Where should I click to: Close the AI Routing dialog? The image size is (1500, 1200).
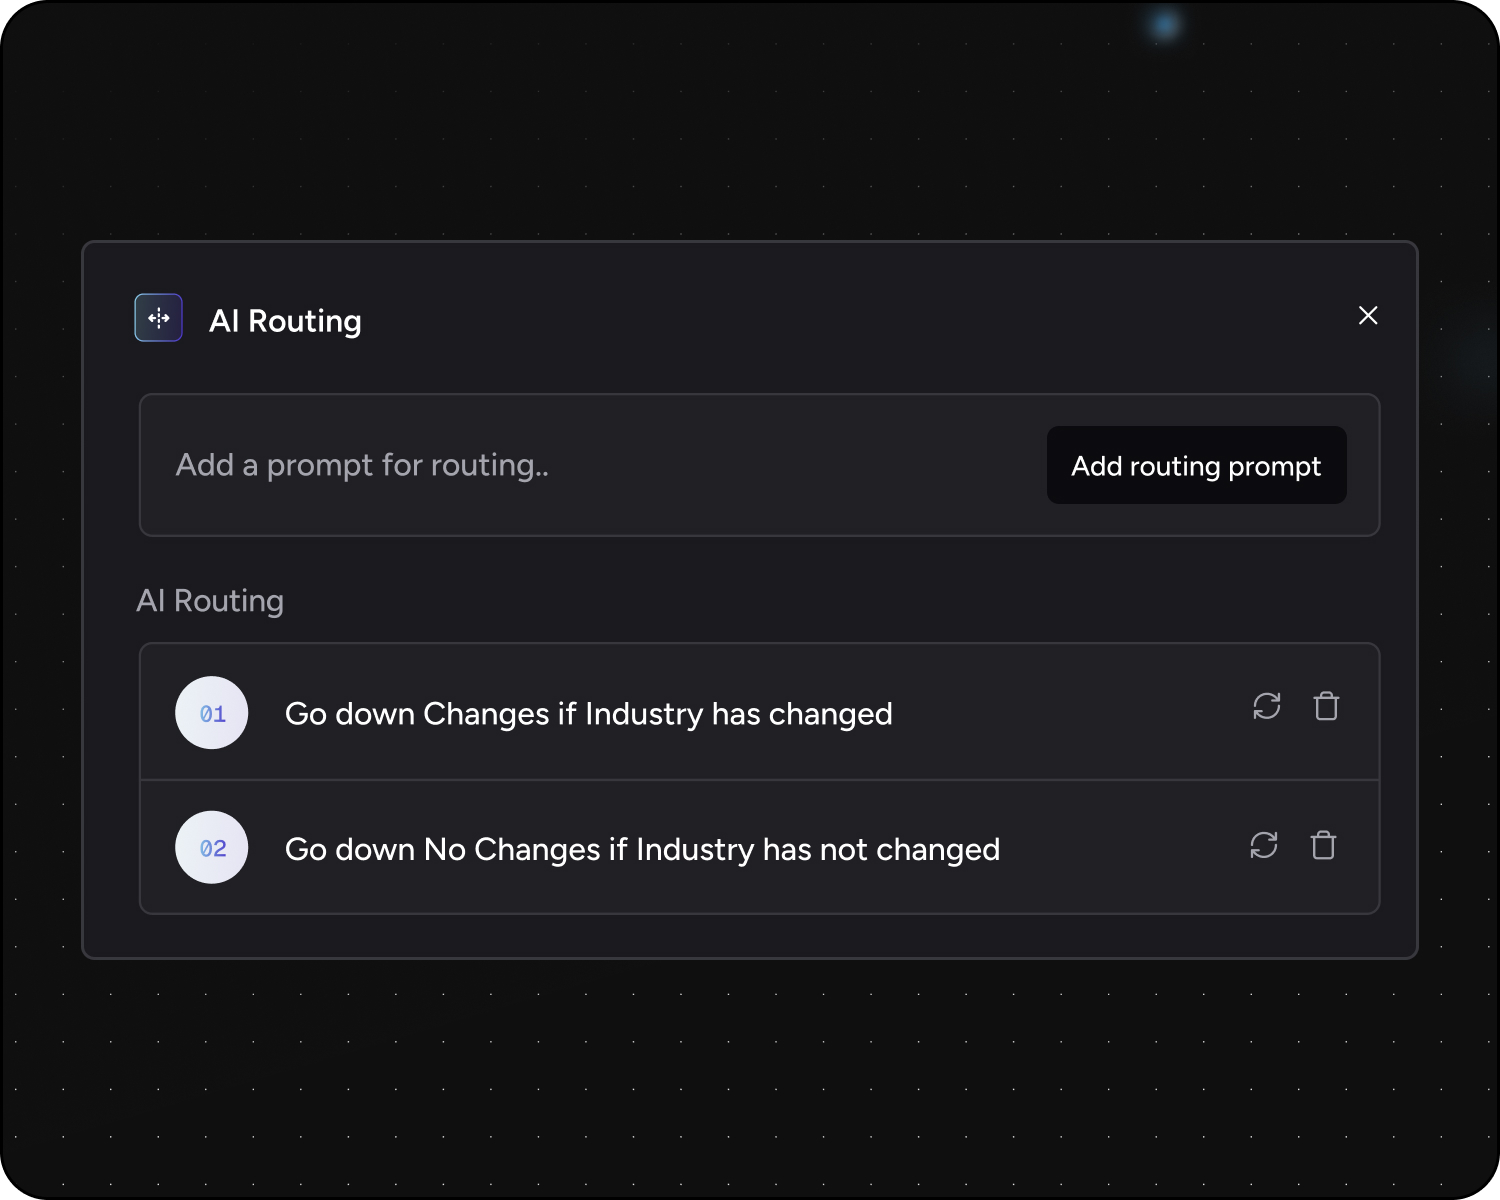[x=1368, y=316]
